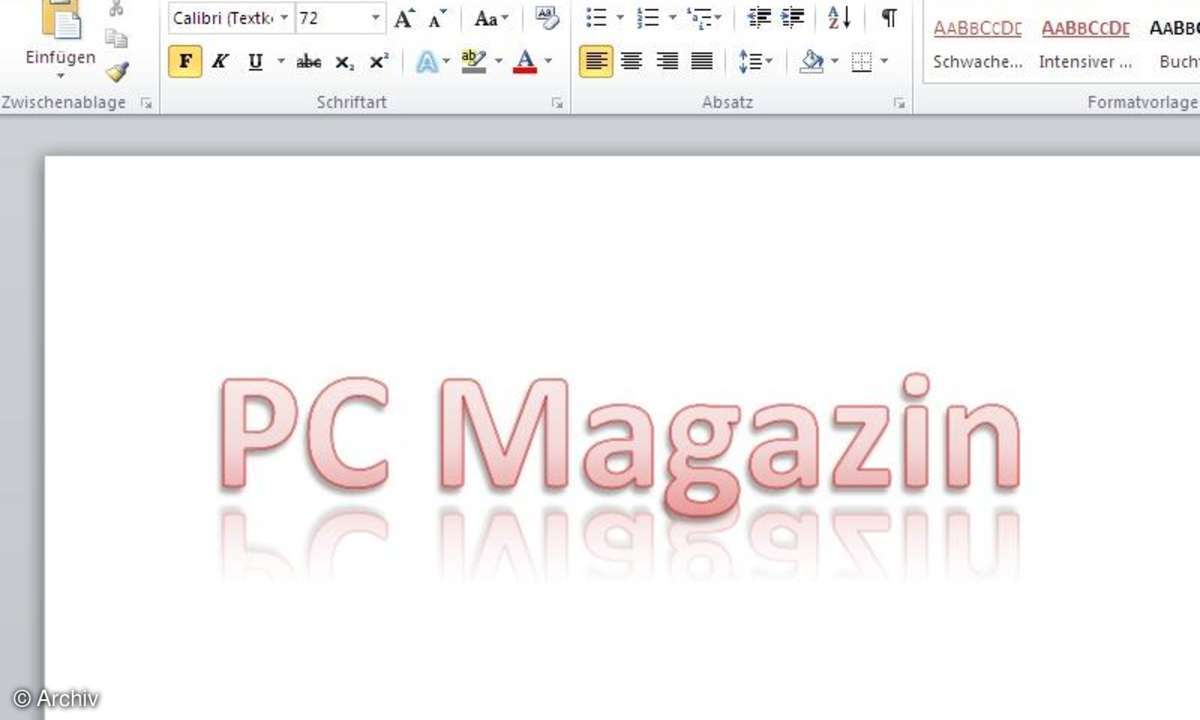Open the Zwischenablage dialog launcher
The image size is (1200, 720).
[146, 103]
